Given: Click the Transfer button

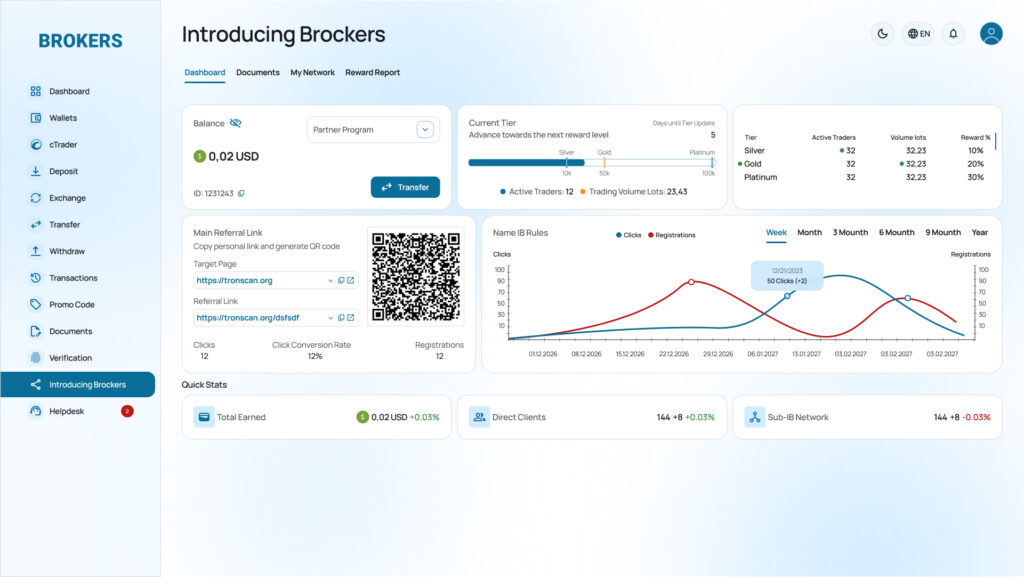Looking at the screenshot, I should pos(405,187).
